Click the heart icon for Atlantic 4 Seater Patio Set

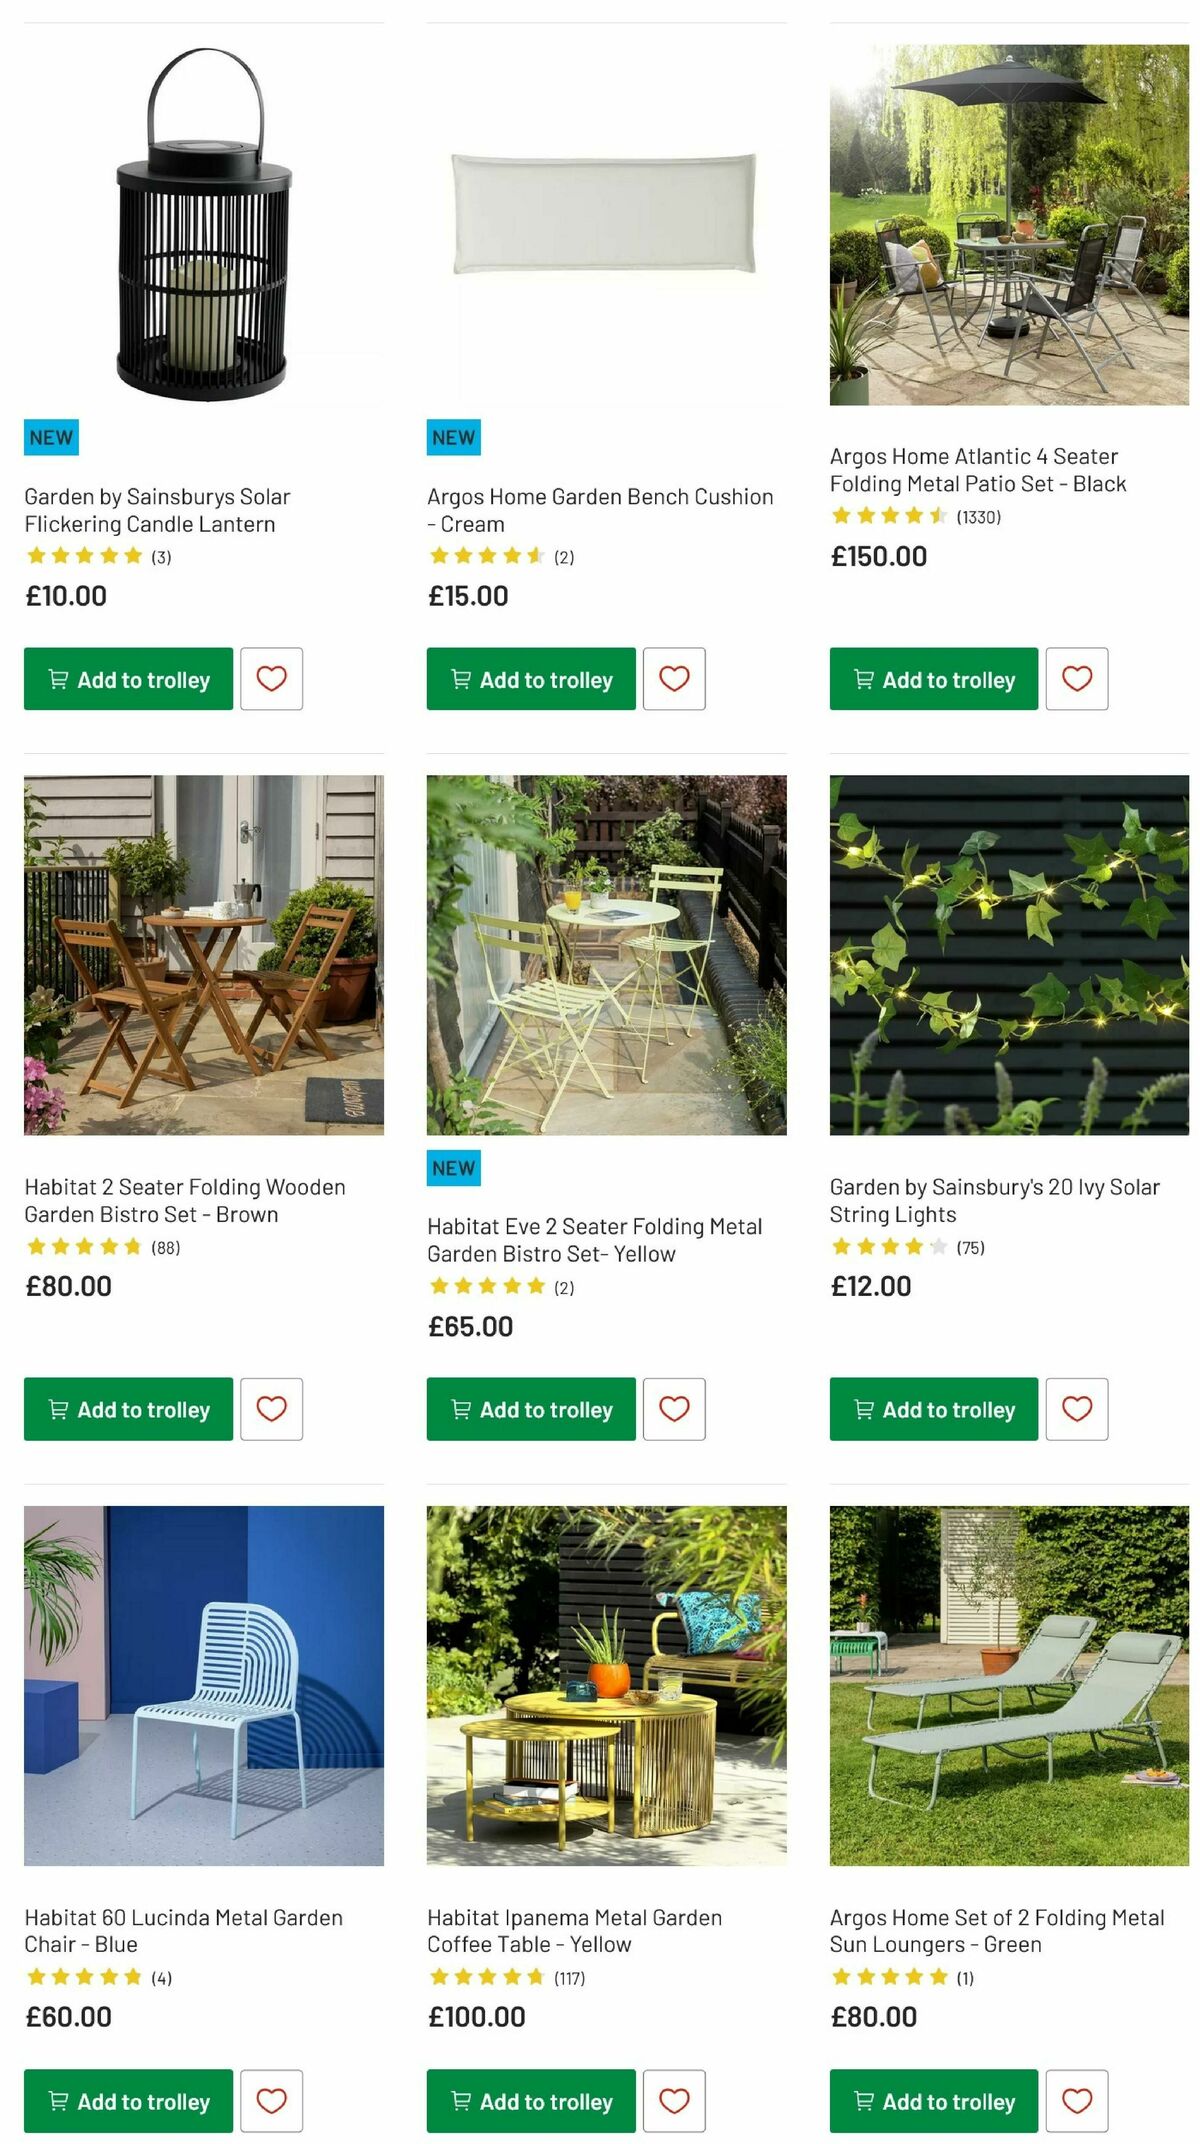pyautogui.click(x=1077, y=679)
